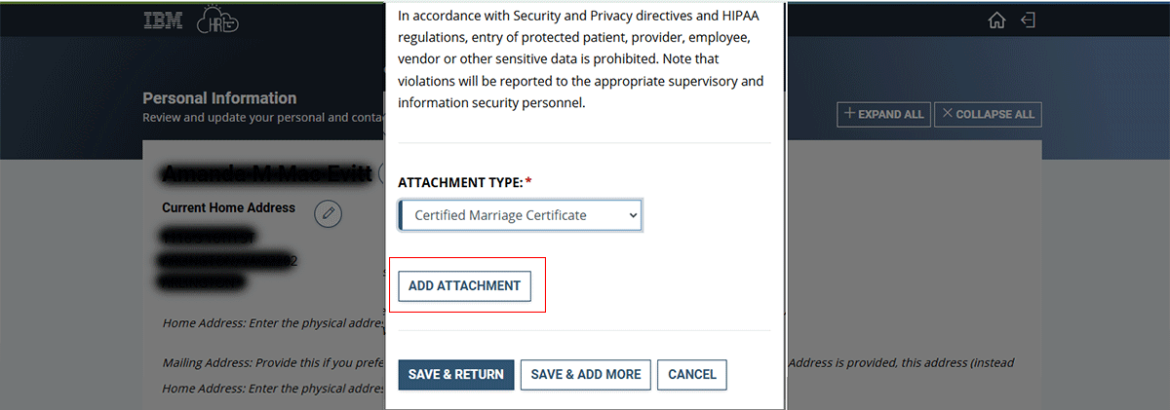Select the Current Home Address label
This screenshot has width=1170, height=410.
coord(229,208)
